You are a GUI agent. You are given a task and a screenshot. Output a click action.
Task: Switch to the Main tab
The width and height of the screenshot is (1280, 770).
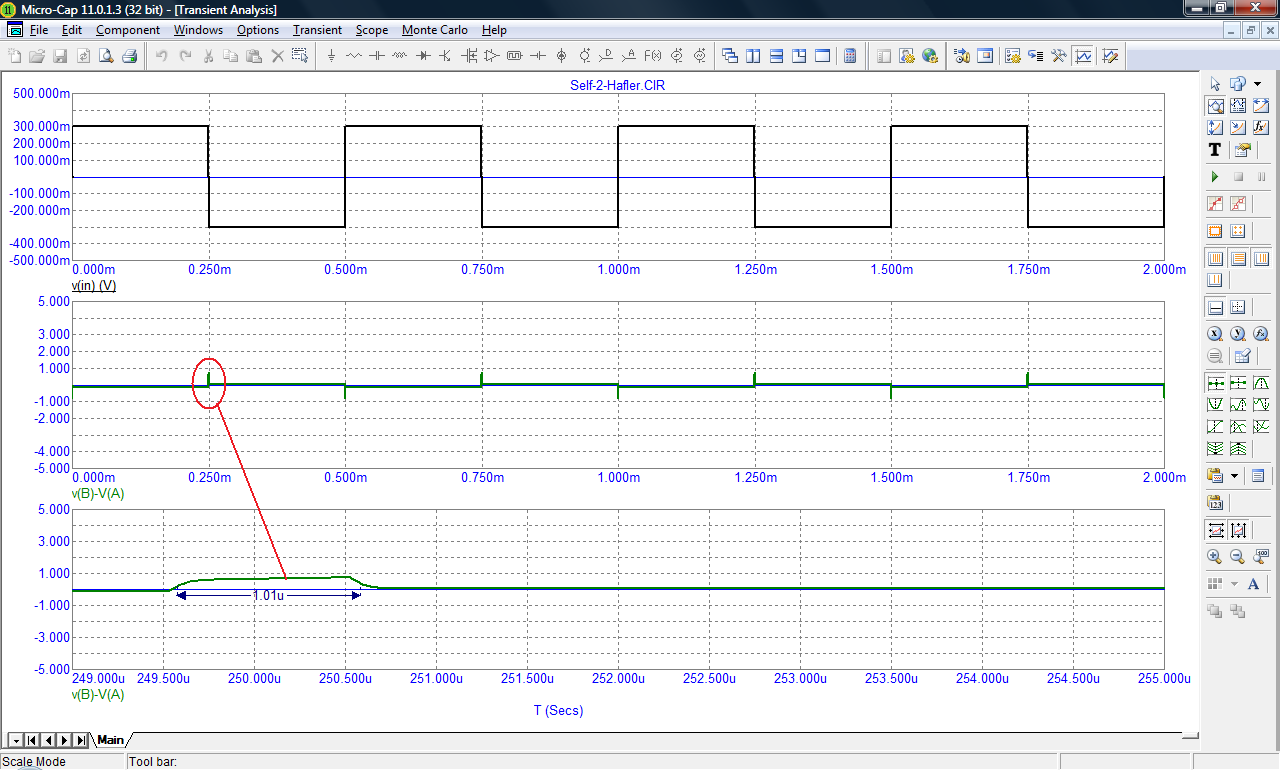tap(110, 740)
